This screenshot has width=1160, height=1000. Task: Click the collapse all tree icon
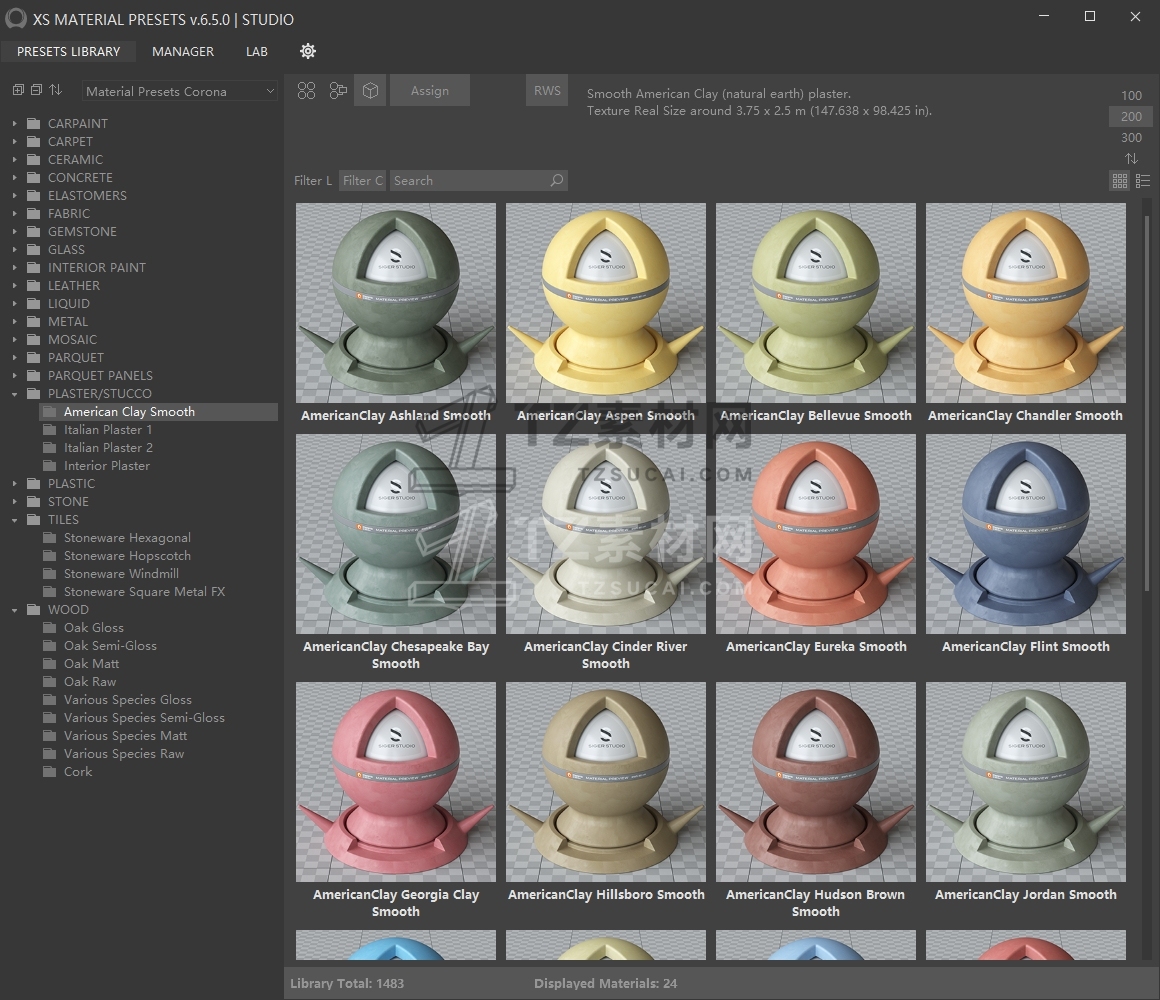click(x=36, y=90)
